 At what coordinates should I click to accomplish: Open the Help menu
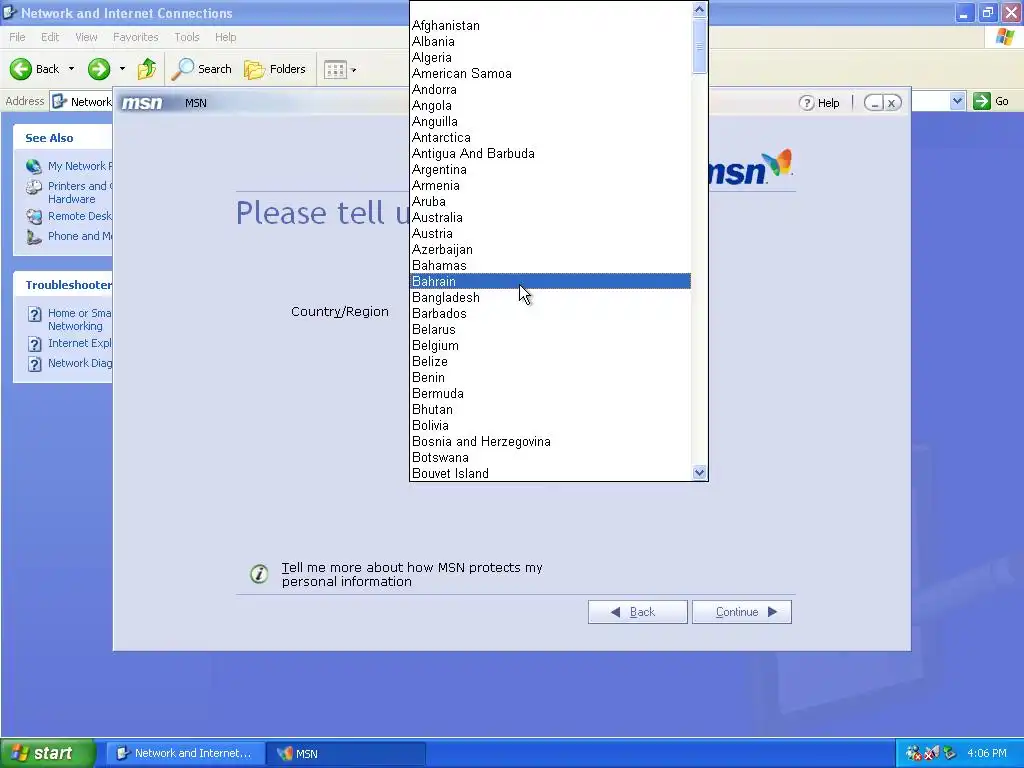click(x=225, y=37)
